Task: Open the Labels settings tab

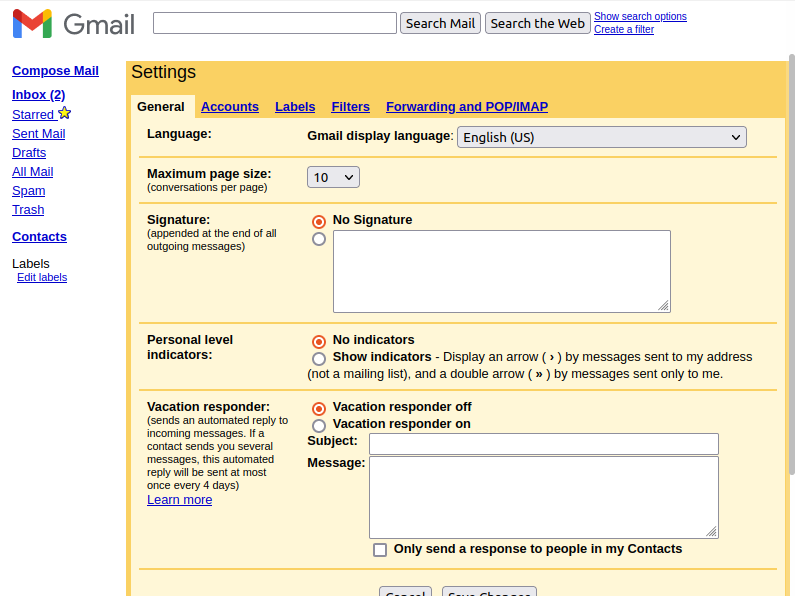Action: (x=295, y=107)
